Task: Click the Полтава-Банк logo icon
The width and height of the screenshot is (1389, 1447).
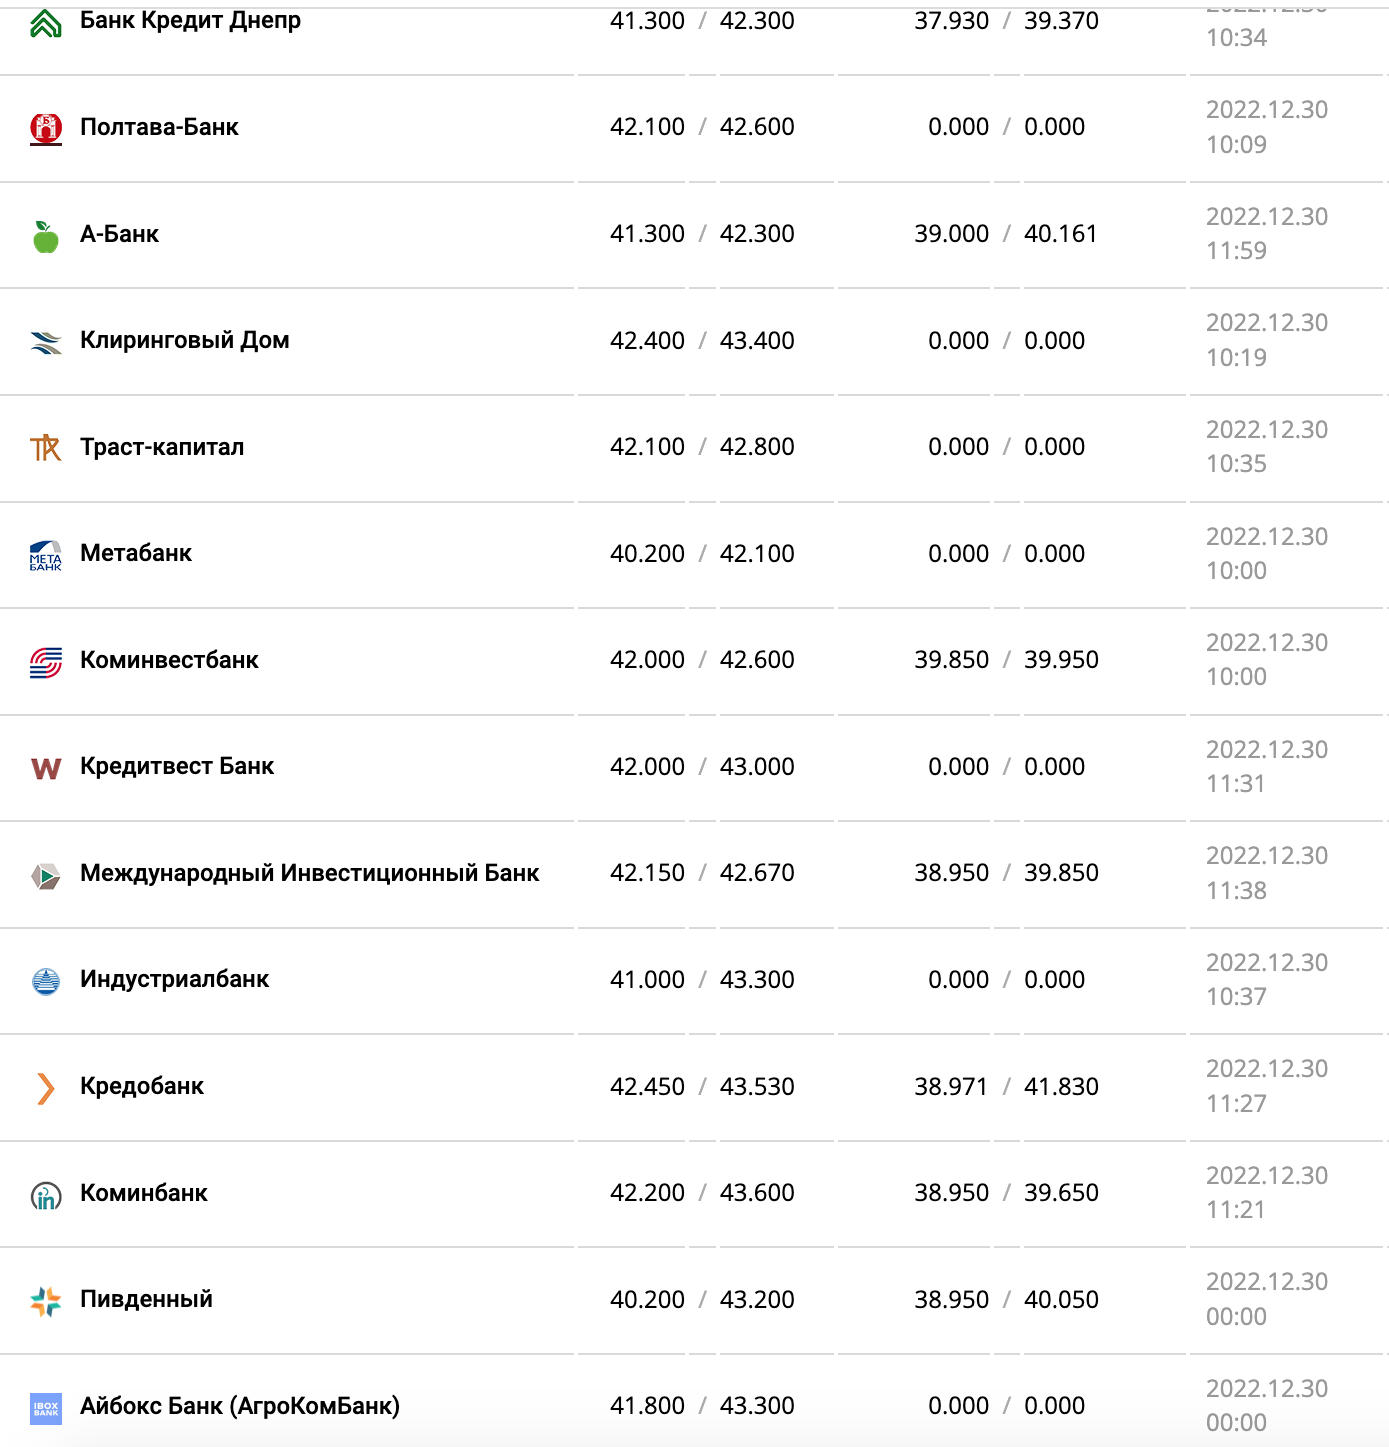Action: tap(46, 128)
